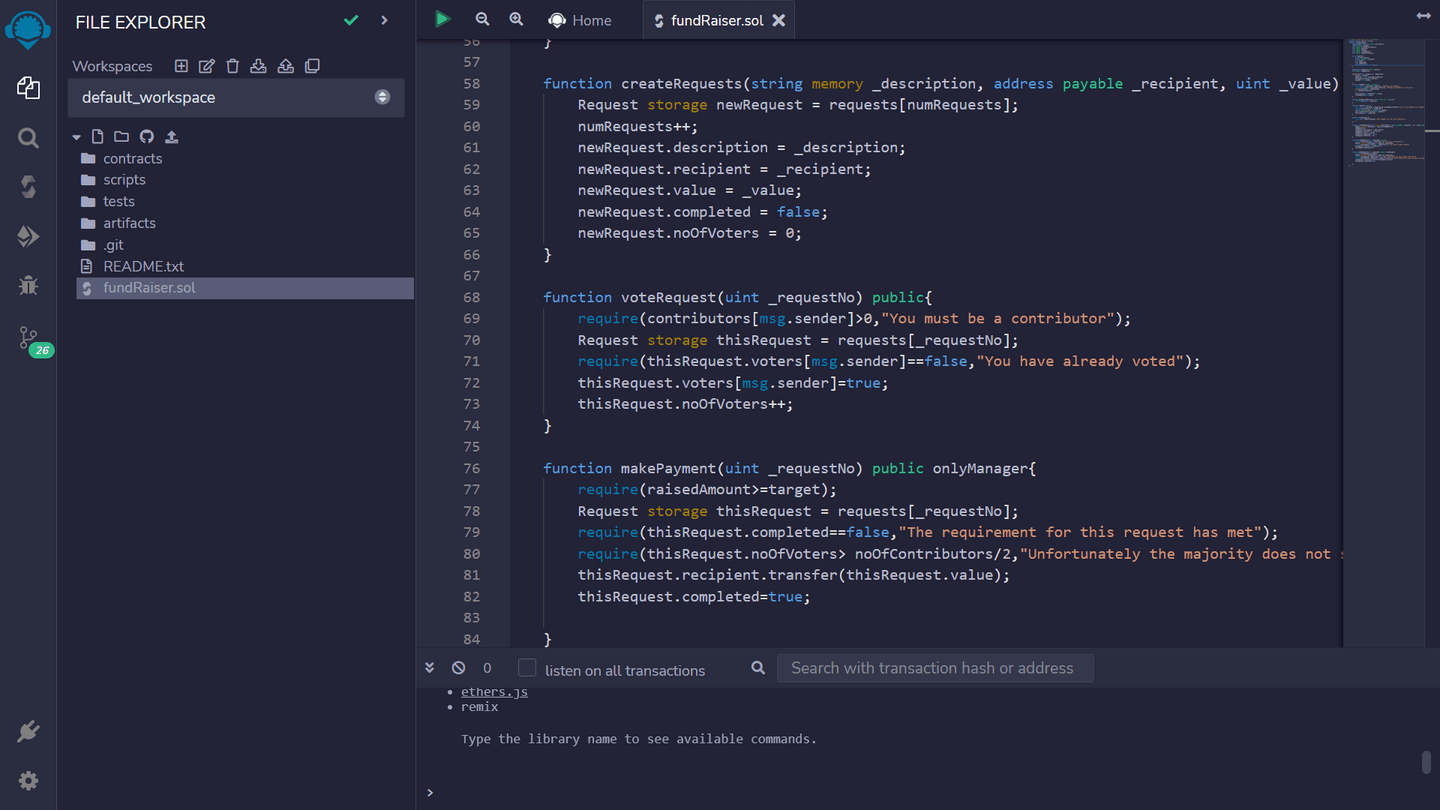Click the voteRequest function name
The height and width of the screenshot is (810, 1440).
[x=669, y=297]
